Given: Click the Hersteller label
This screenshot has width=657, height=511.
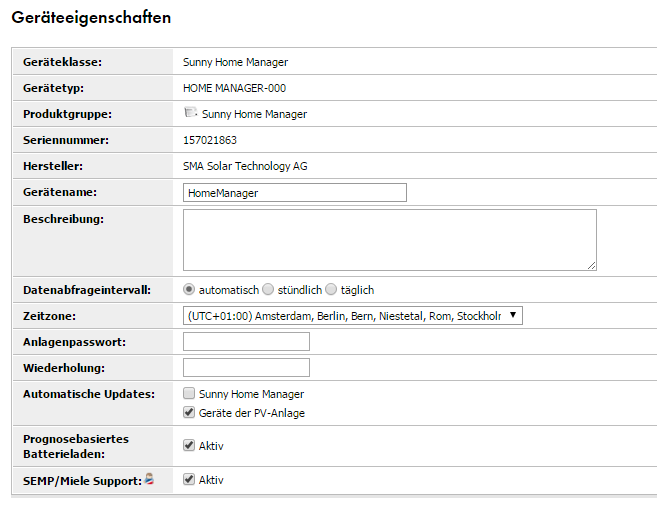Looking at the screenshot, I should tap(53, 166).
